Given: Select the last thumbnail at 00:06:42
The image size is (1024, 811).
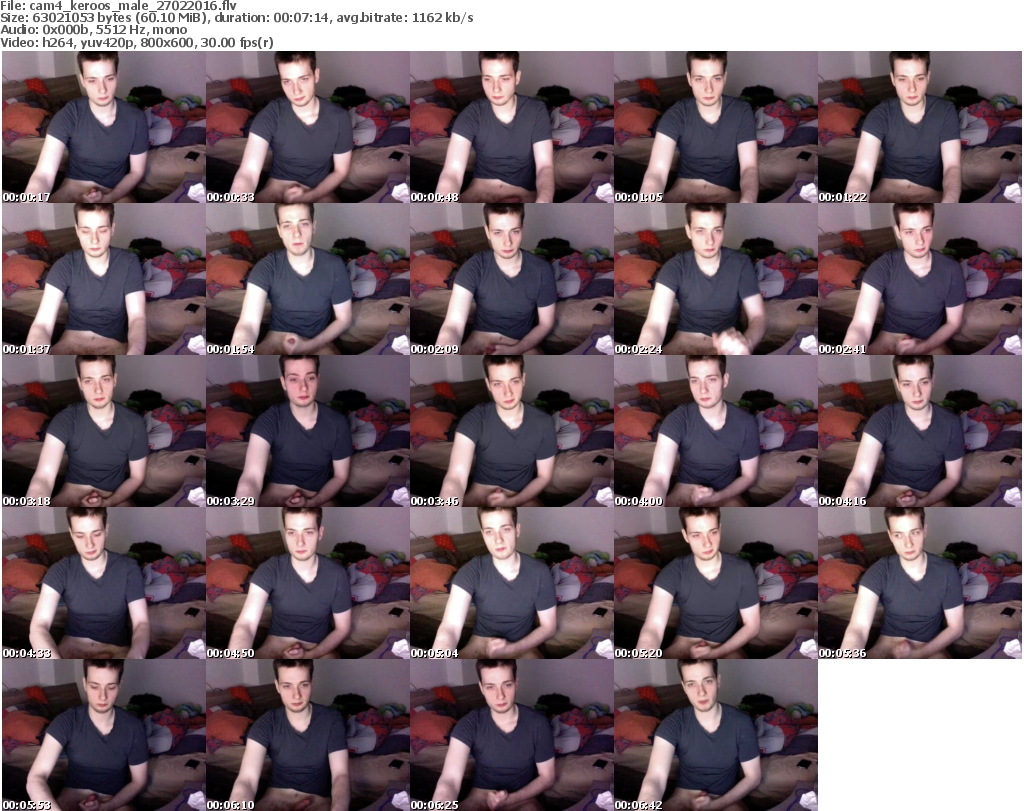Looking at the screenshot, I should click(715, 735).
